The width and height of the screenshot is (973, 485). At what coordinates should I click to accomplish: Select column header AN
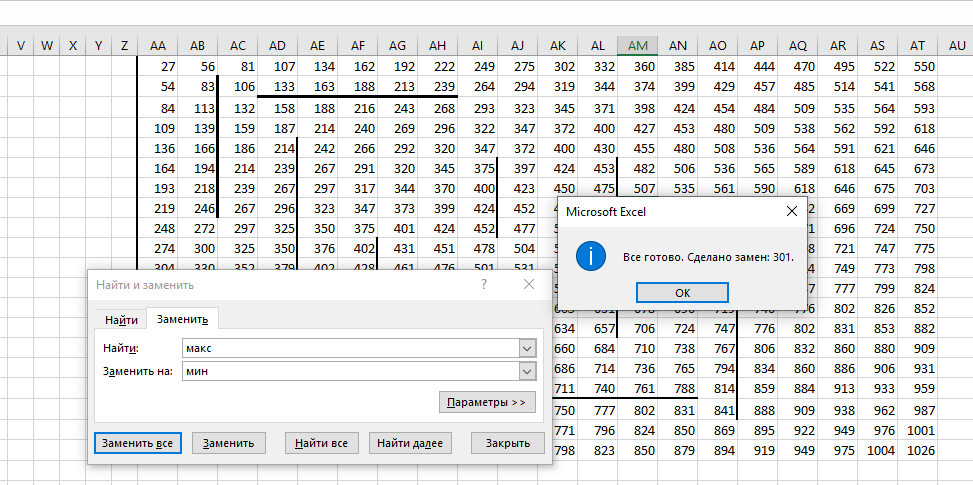tap(678, 46)
